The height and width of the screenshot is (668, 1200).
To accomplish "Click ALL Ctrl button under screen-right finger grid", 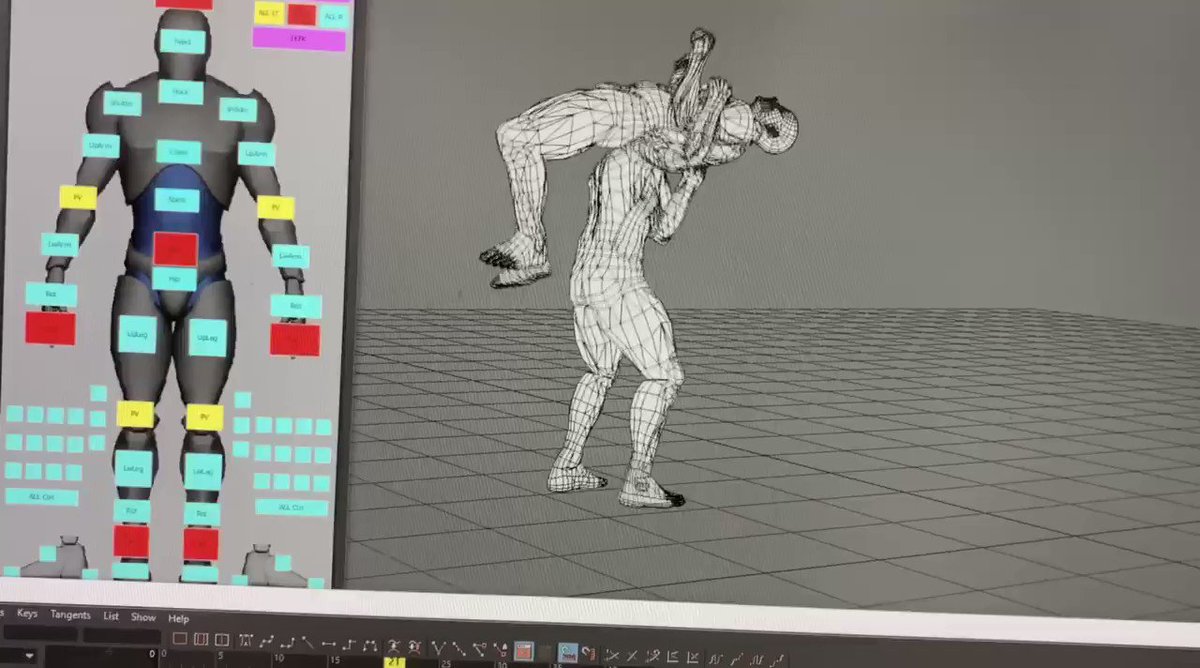I will click(x=291, y=507).
